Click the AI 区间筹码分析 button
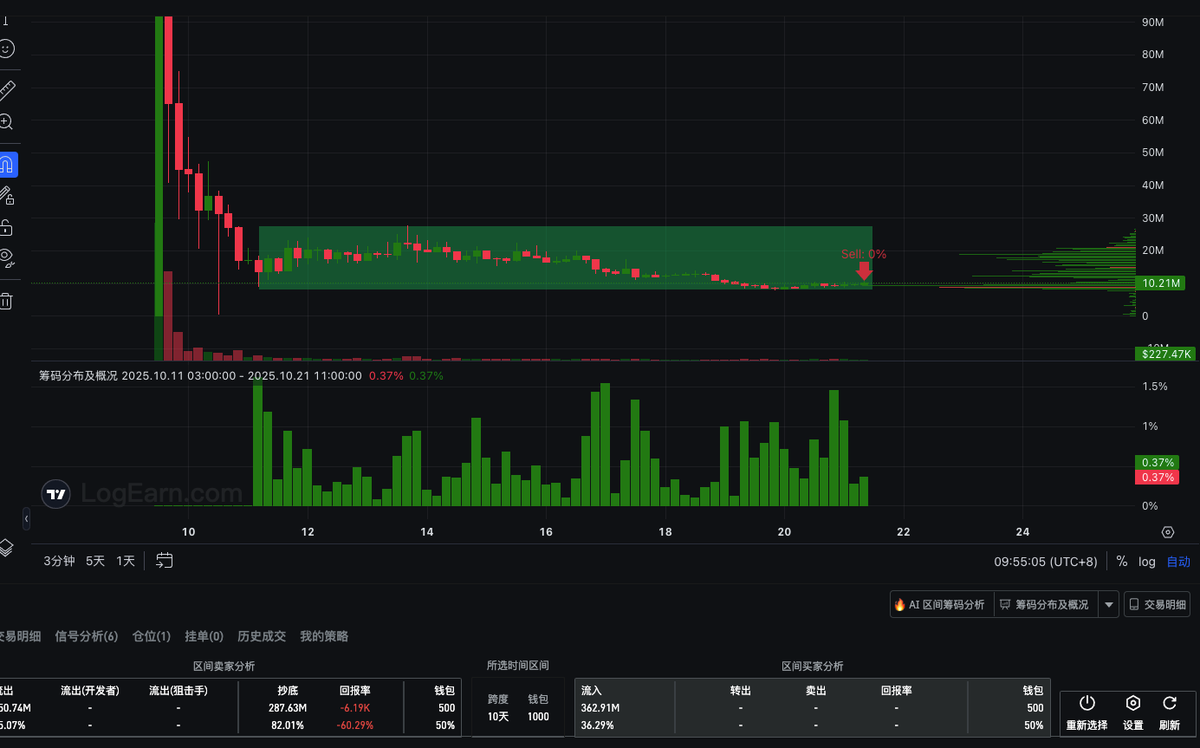 941,604
